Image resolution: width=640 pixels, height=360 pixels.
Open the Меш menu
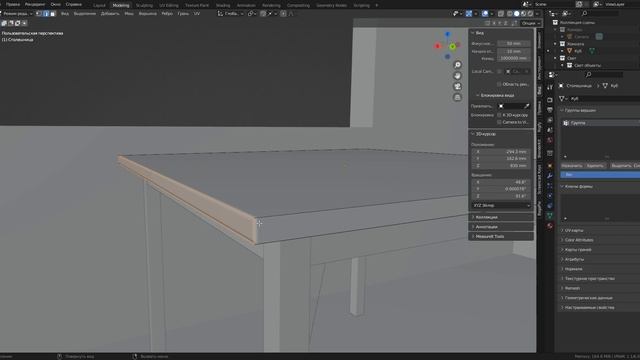click(129, 13)
